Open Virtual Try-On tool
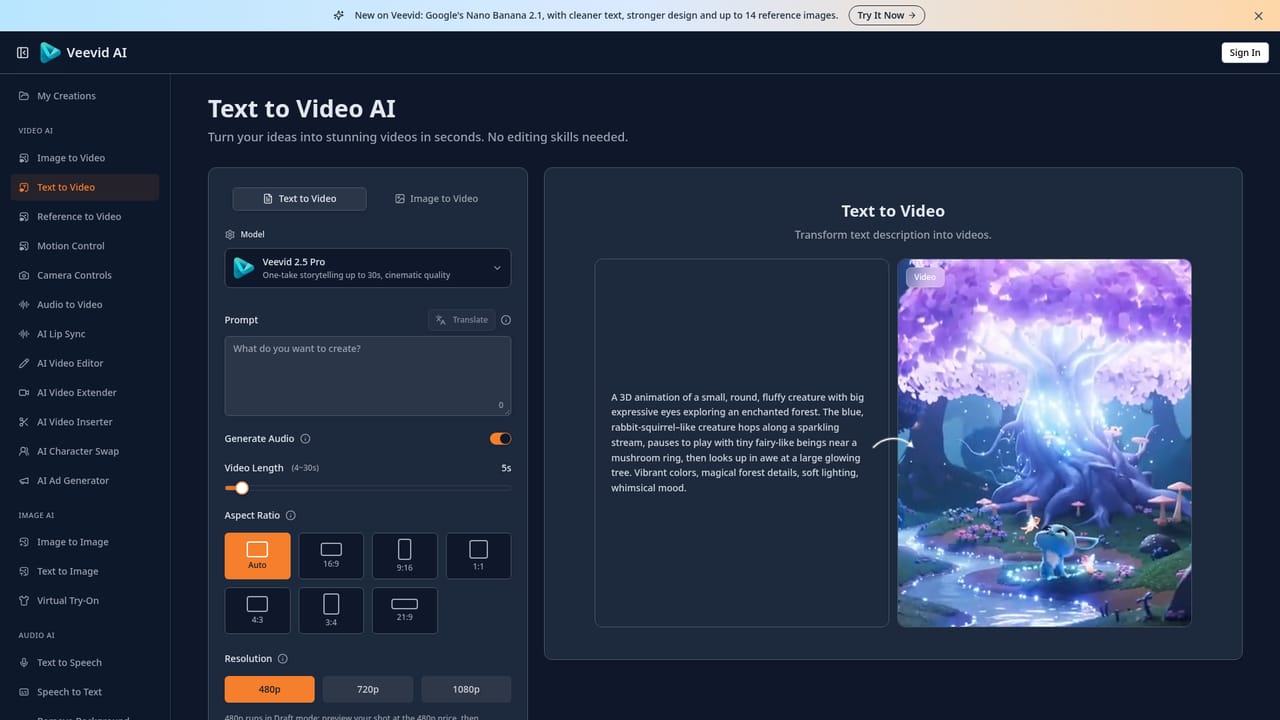This screenshot has width=1280, height=720. coord(85,601)
